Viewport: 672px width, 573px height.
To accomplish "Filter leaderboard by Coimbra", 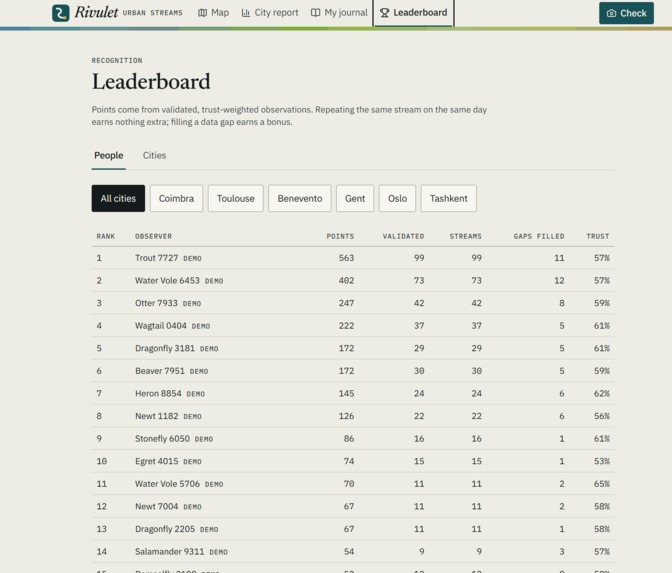I will tap(176, 198).
